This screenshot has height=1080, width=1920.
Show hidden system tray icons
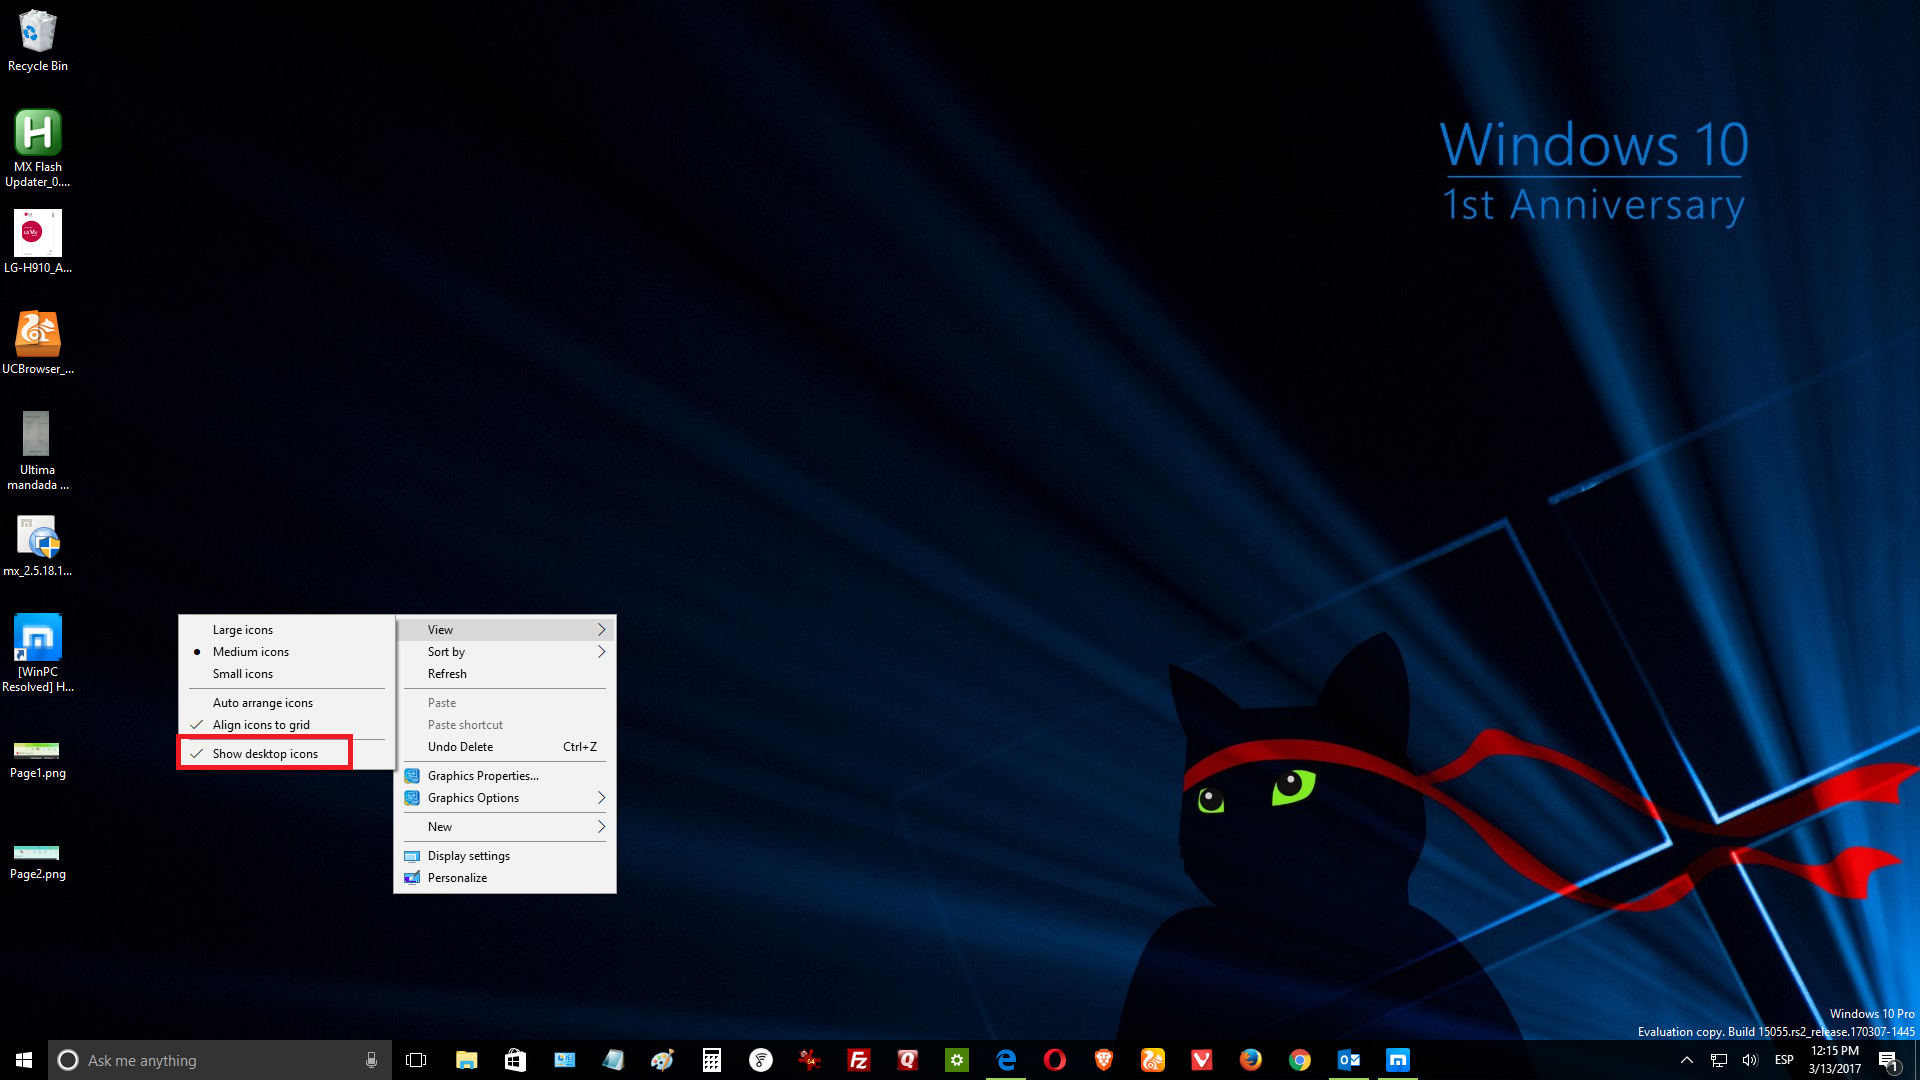click(1687, 1060)
